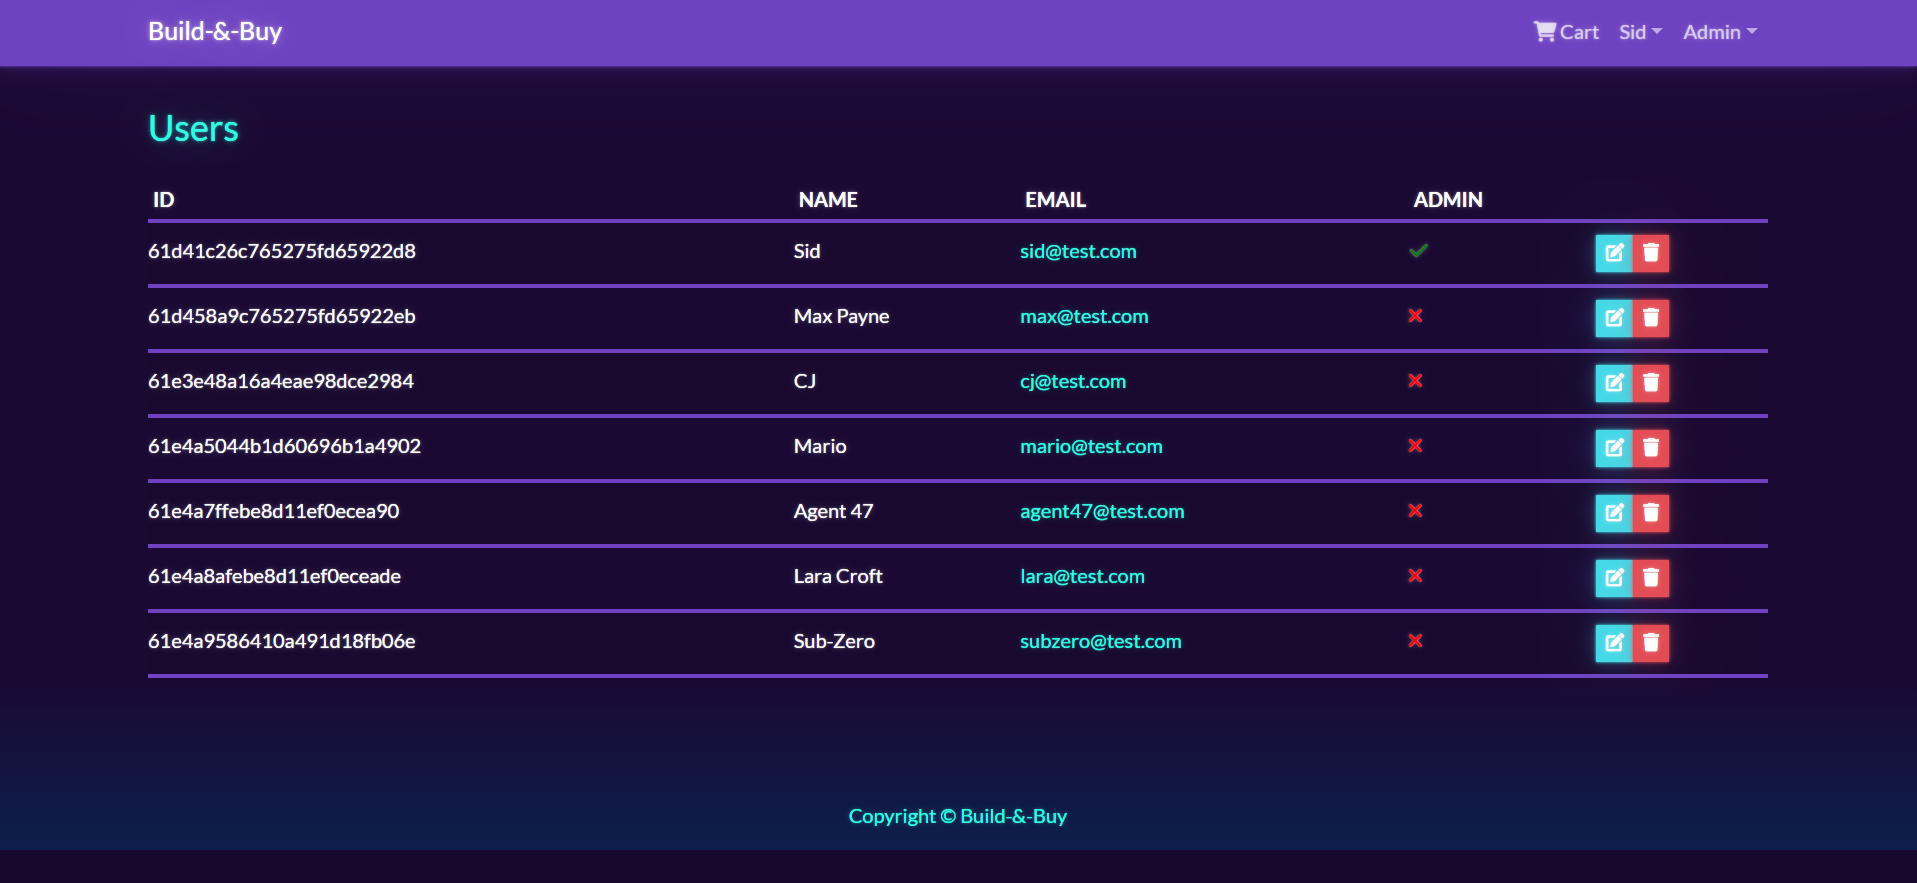Click Sub-Zero's red non-admin cross
Screen dimensions: 1917x883
point(1415,641)
